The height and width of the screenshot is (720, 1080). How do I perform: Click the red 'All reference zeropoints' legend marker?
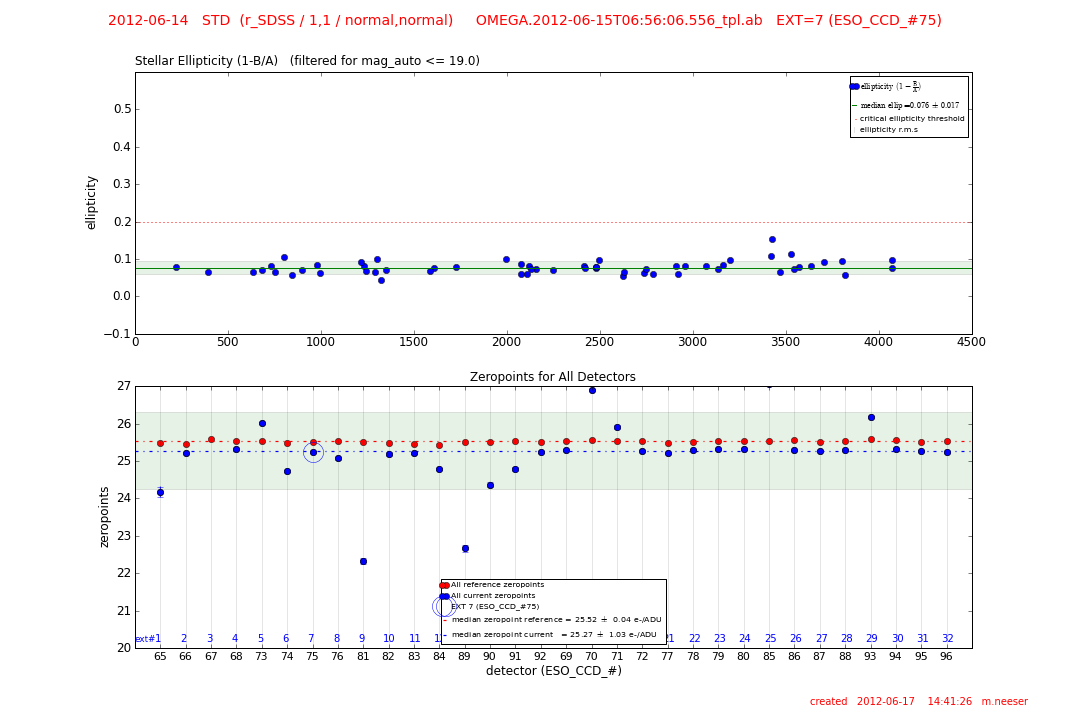point(444,585)
